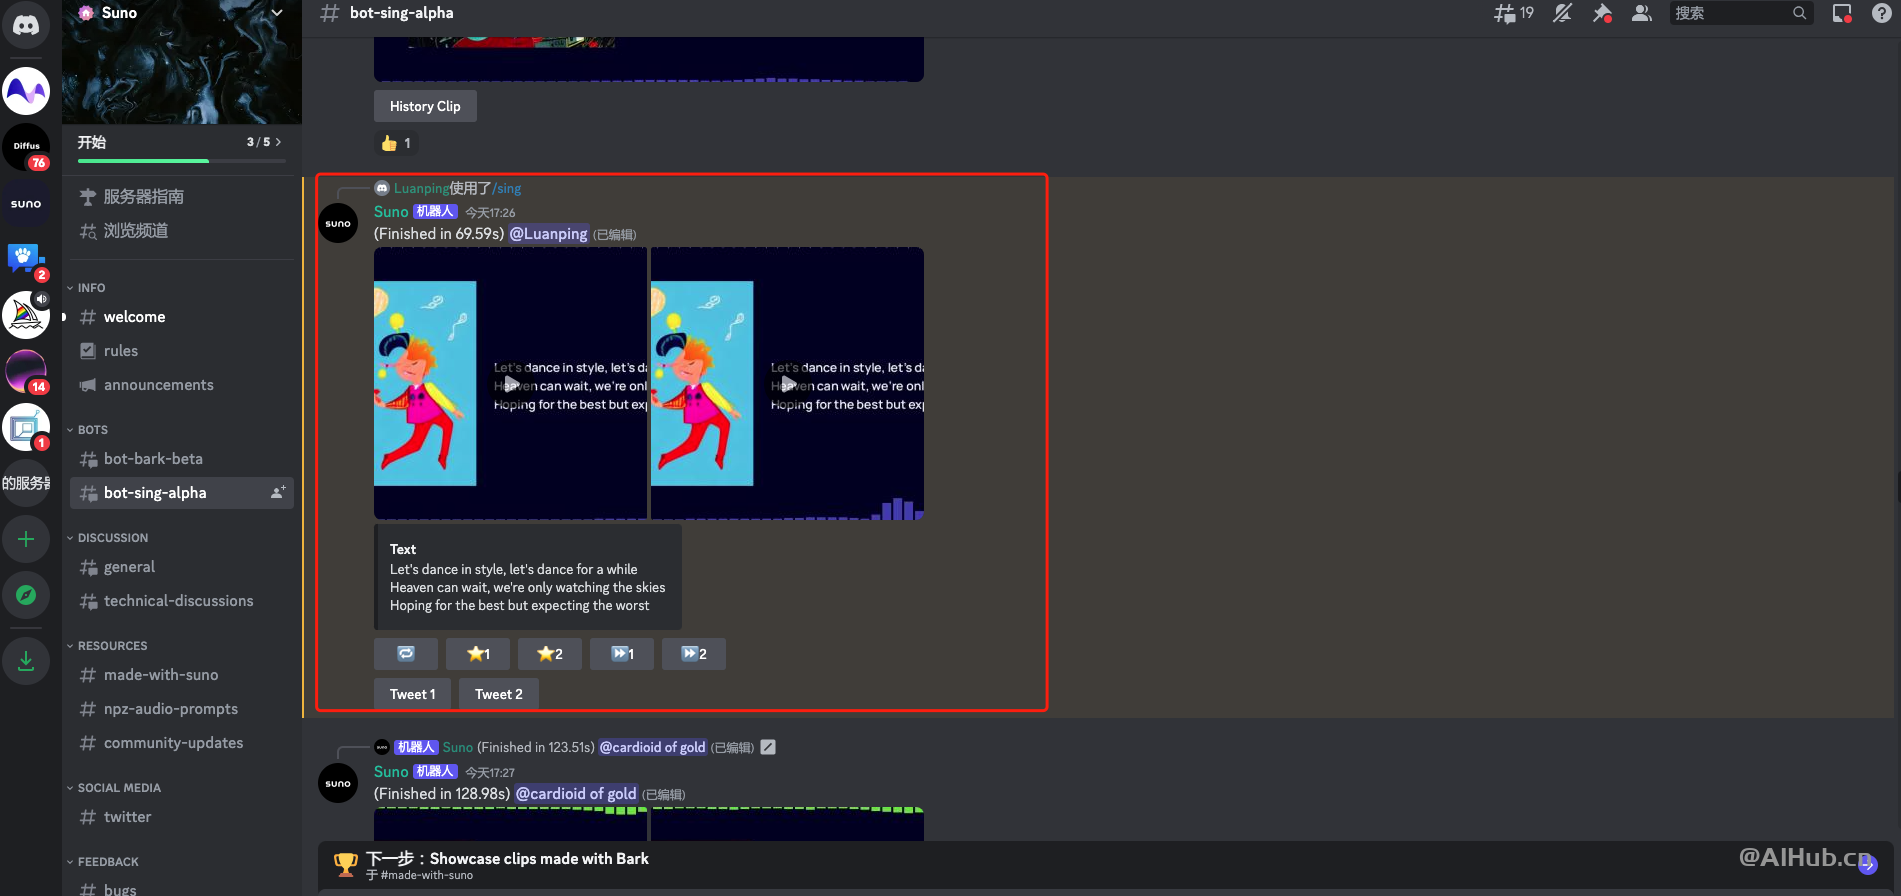The image size is (1901, 896).
Task: Click the thumbs up reaction
Action: (396, 143)
